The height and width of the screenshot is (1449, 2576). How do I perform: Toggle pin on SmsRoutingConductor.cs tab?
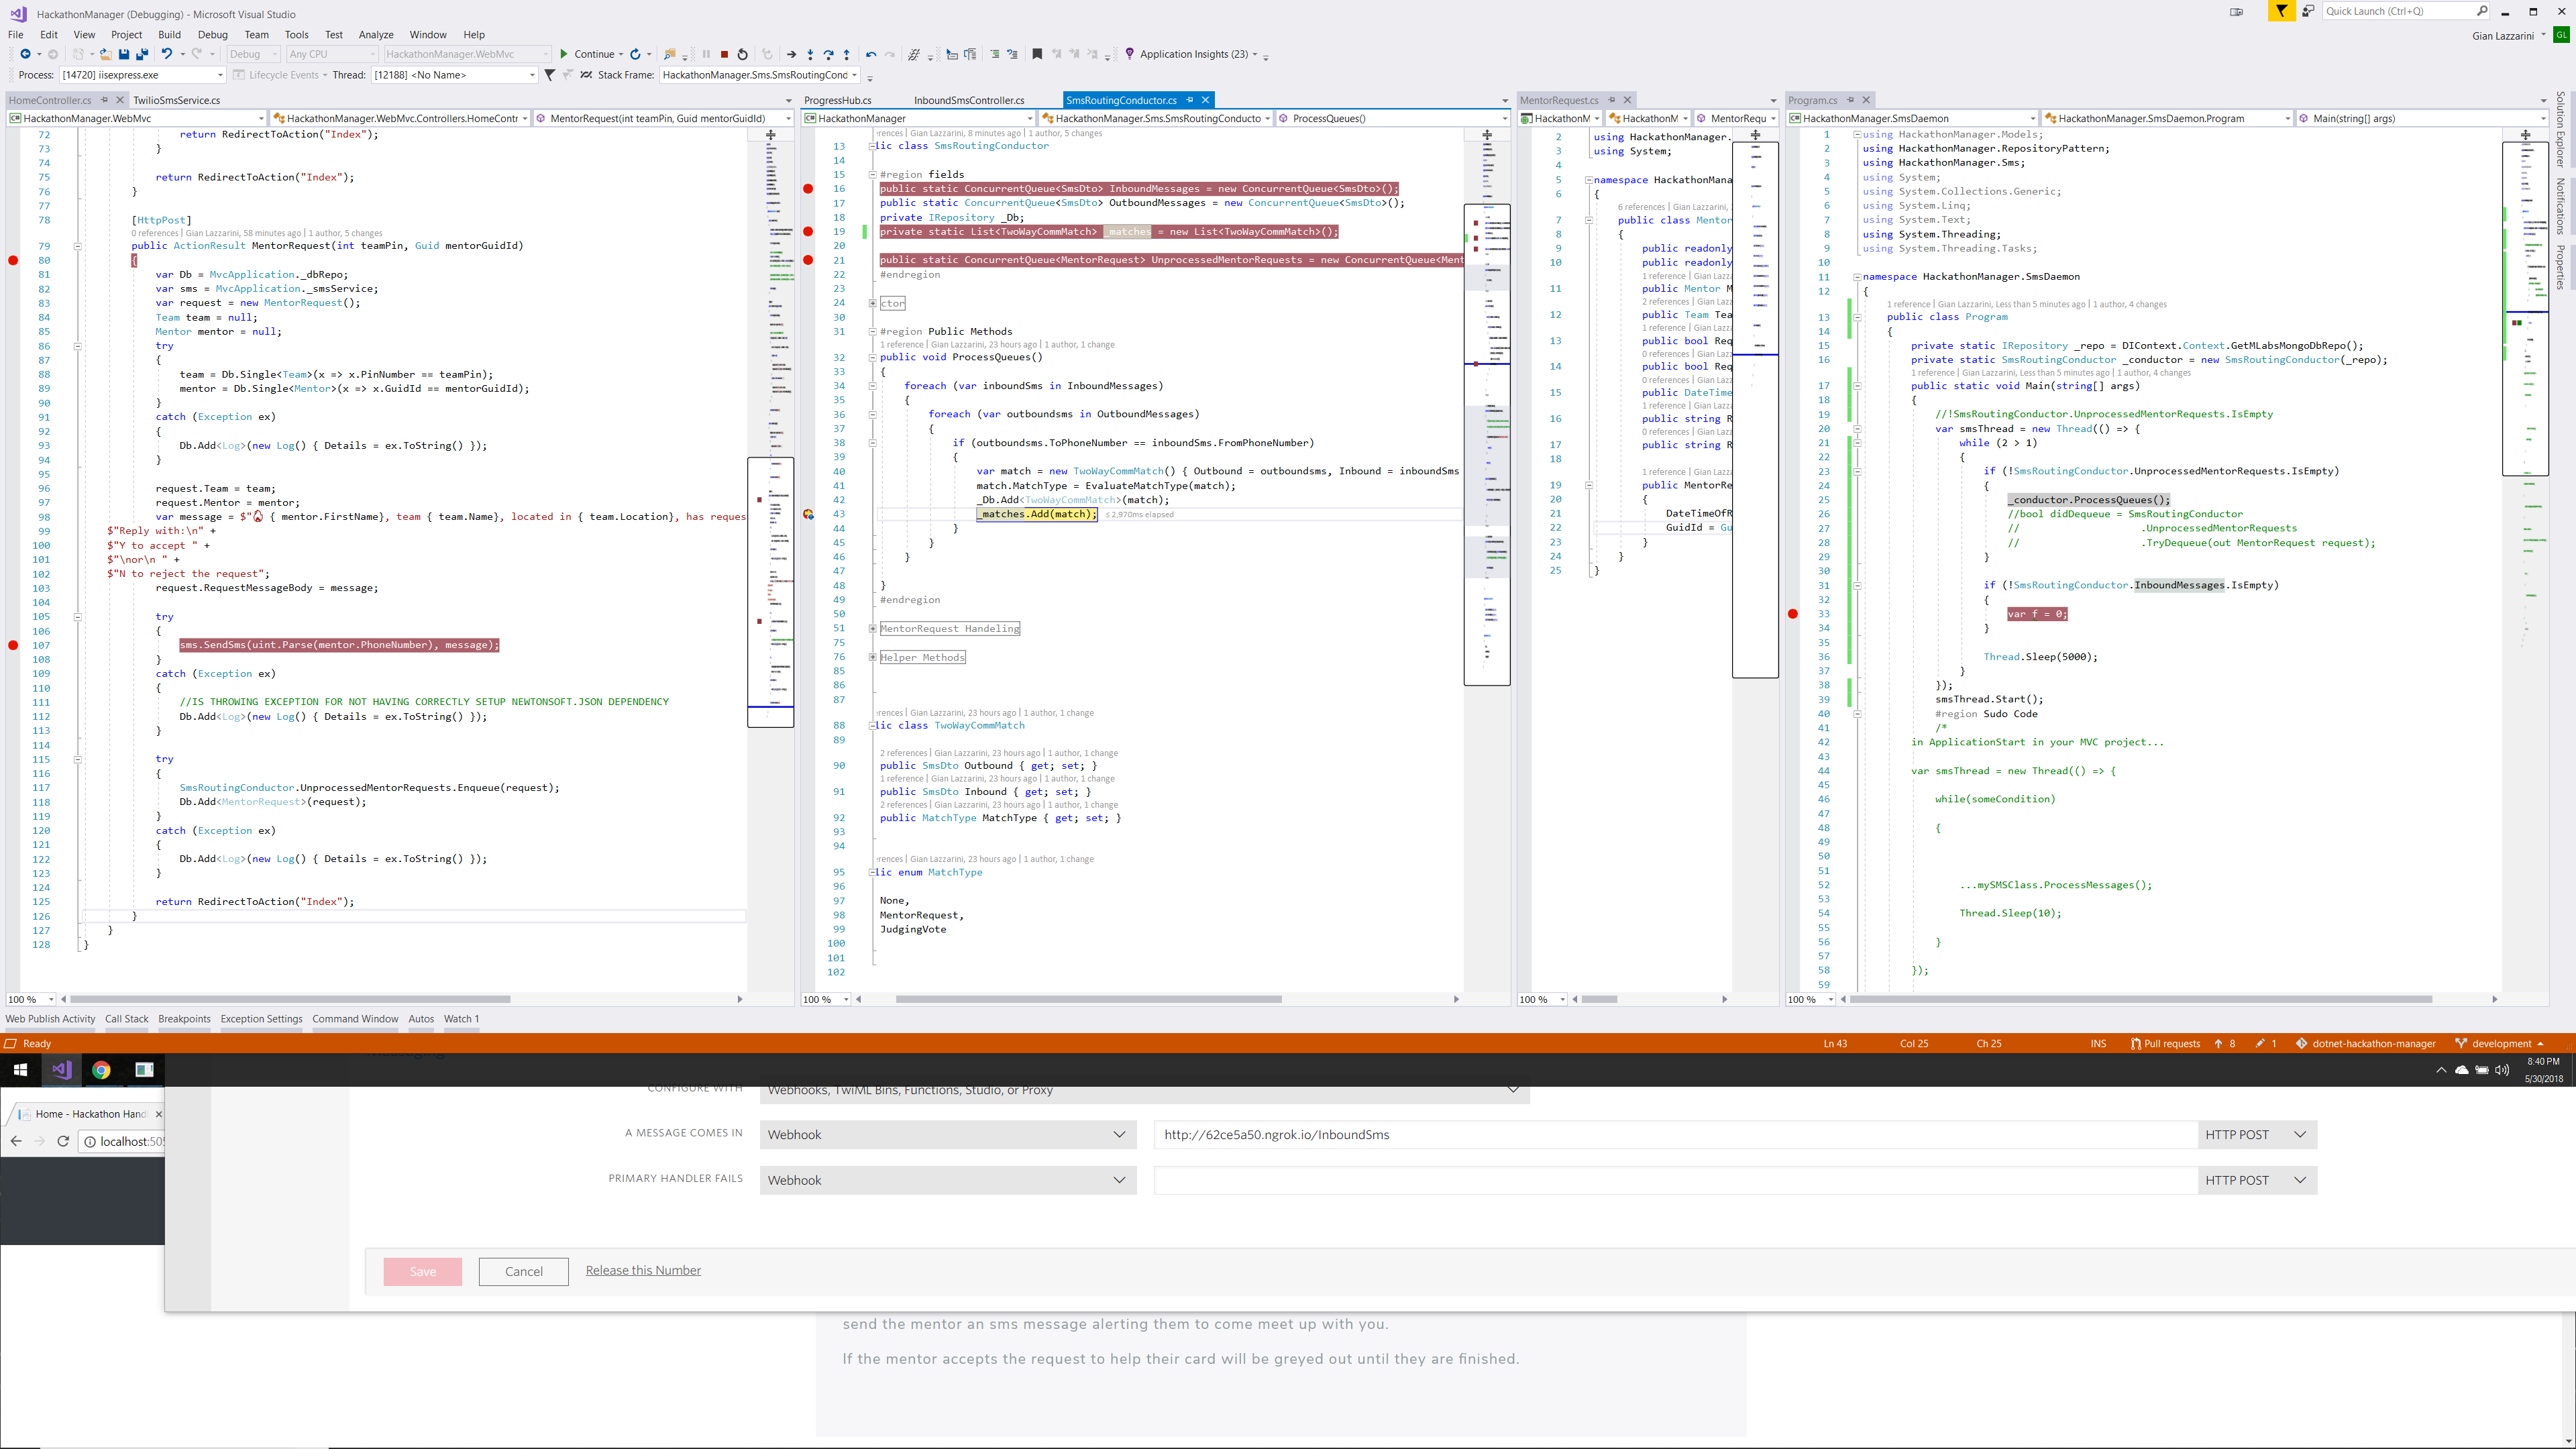click(x=1189, y=100)
